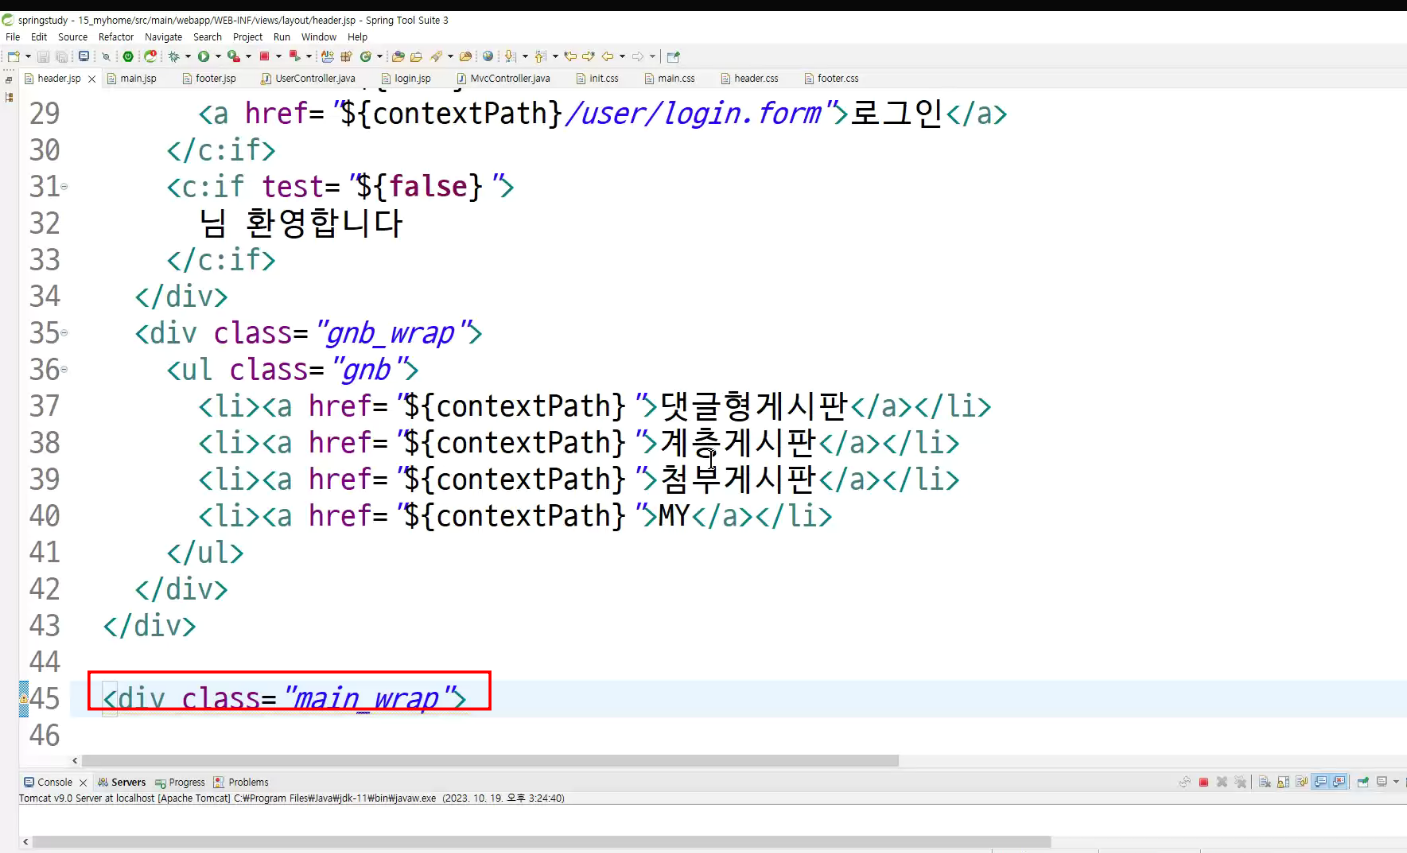Screen dimensions: 1407x853
Task: Click the Save All toolbar icon
Action: click(62, 56)
